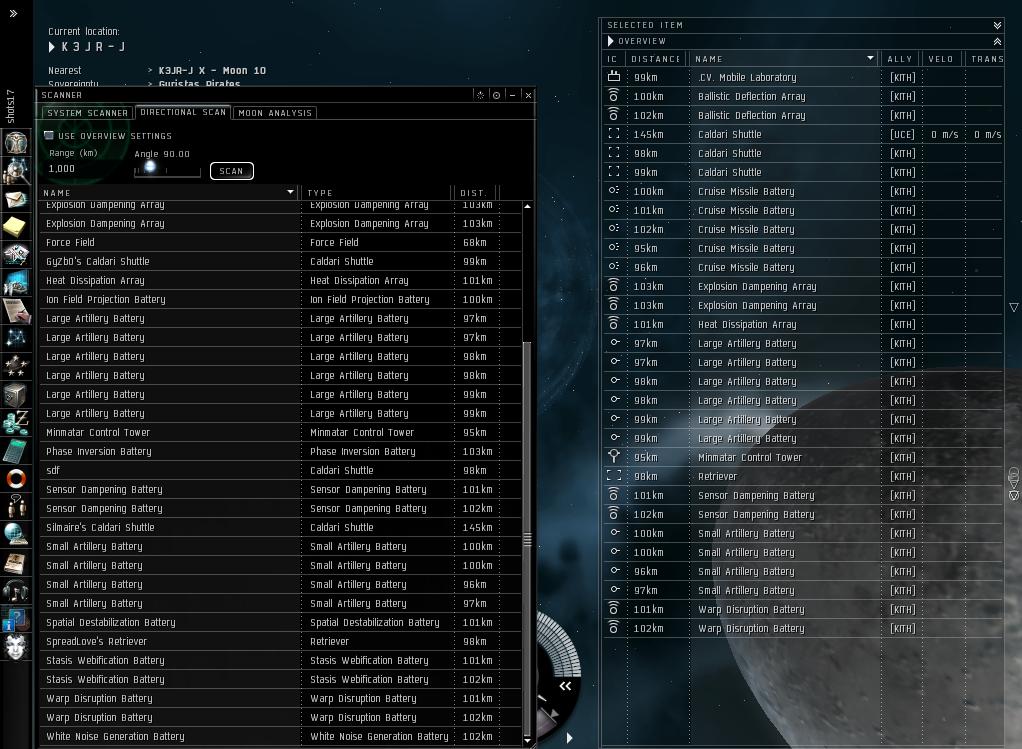
Task: Select Heat Dissipation Array in Overview
Action: (x=803, y=324)
